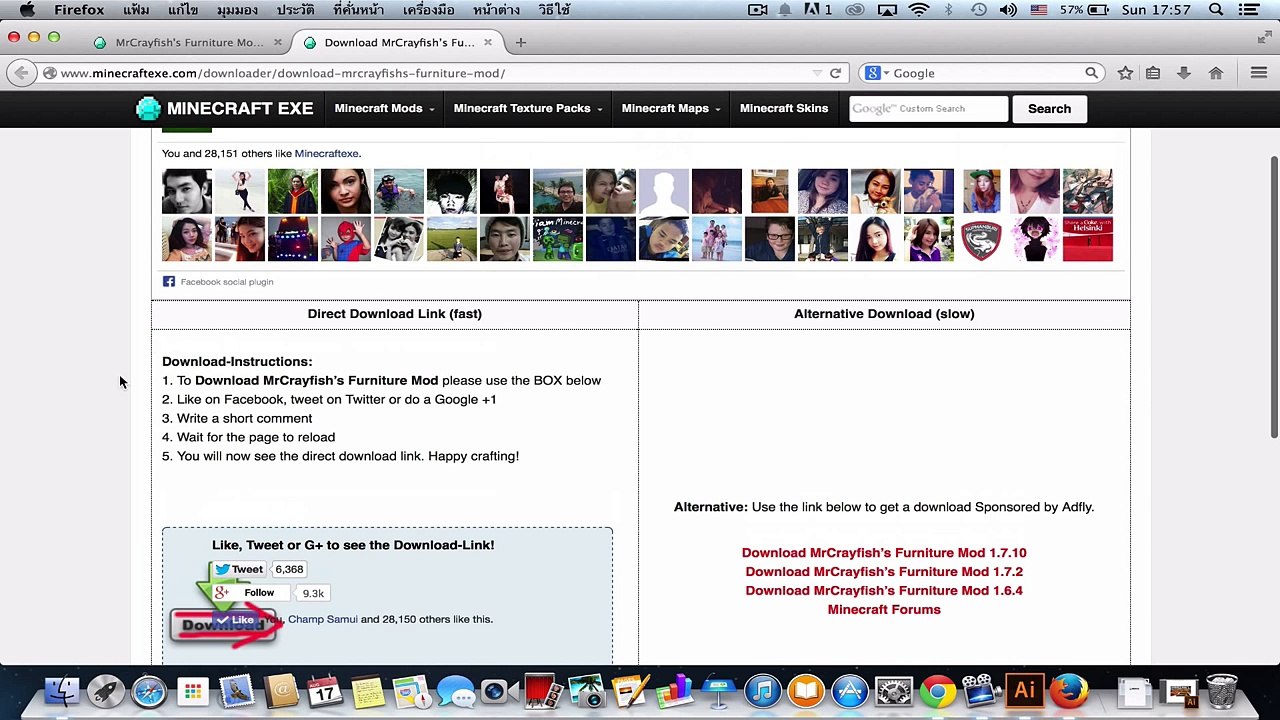Launch Safari from the Dock
The image size is (1280, 720).
(x=149, y=691)
